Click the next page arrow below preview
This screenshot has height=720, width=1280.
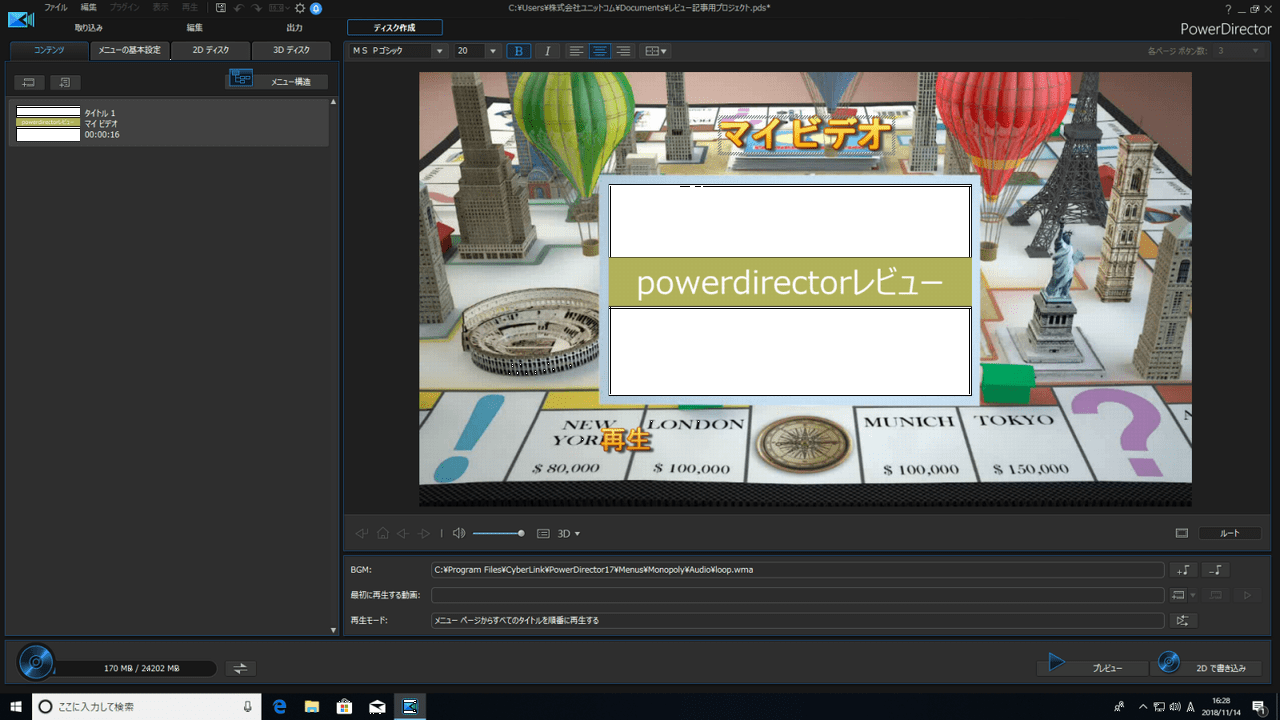(424, 533)
